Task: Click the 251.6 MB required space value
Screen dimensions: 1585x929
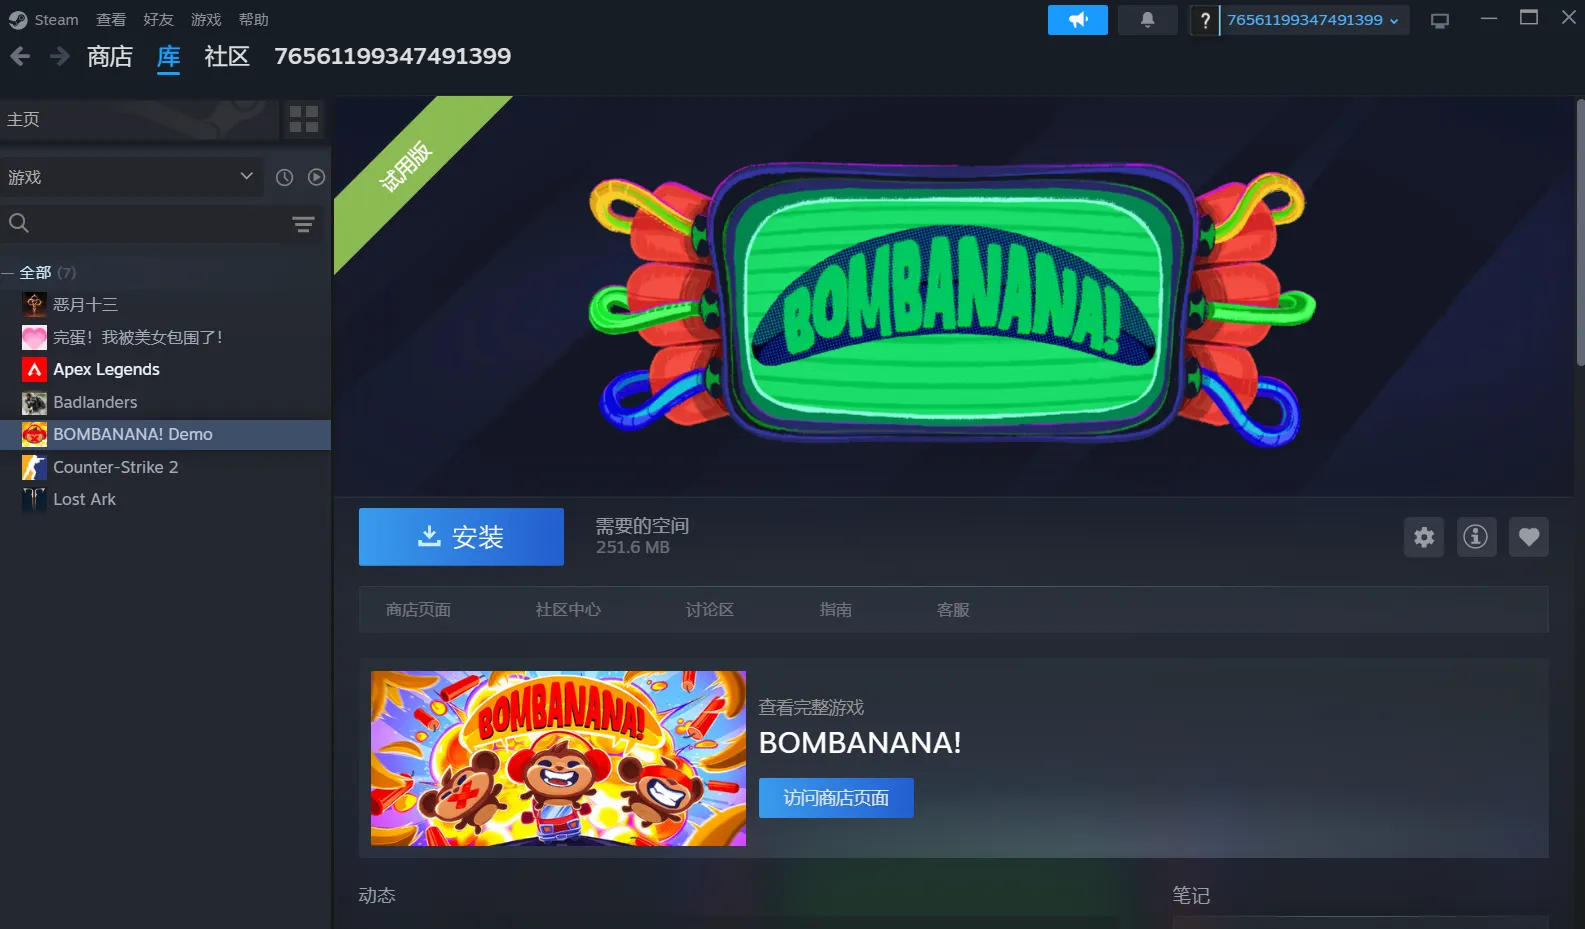Action: tap(633, 548)
